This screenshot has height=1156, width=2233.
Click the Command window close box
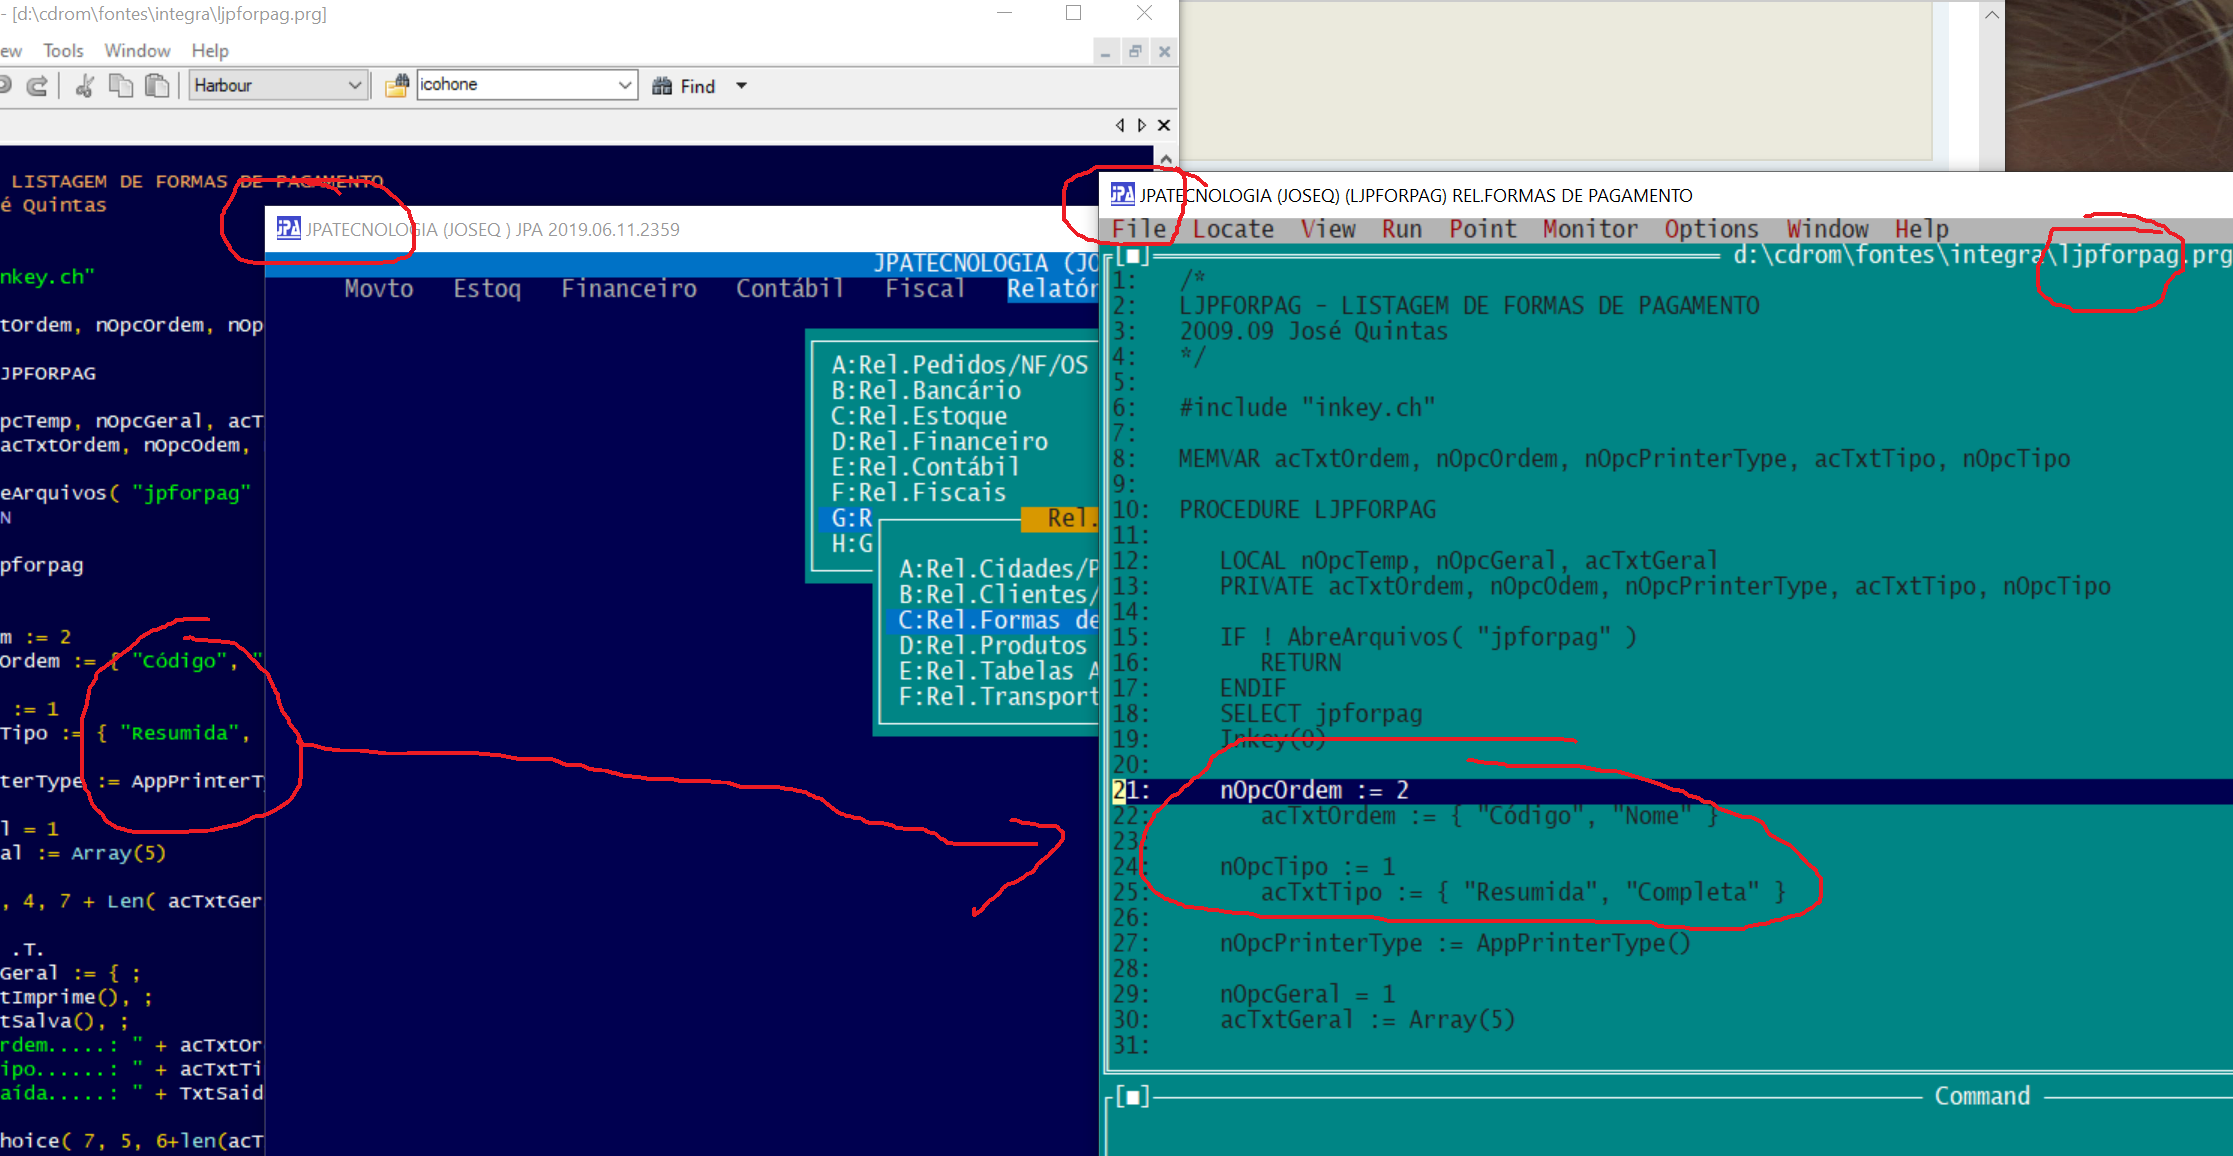[x=1133, y=1096]
